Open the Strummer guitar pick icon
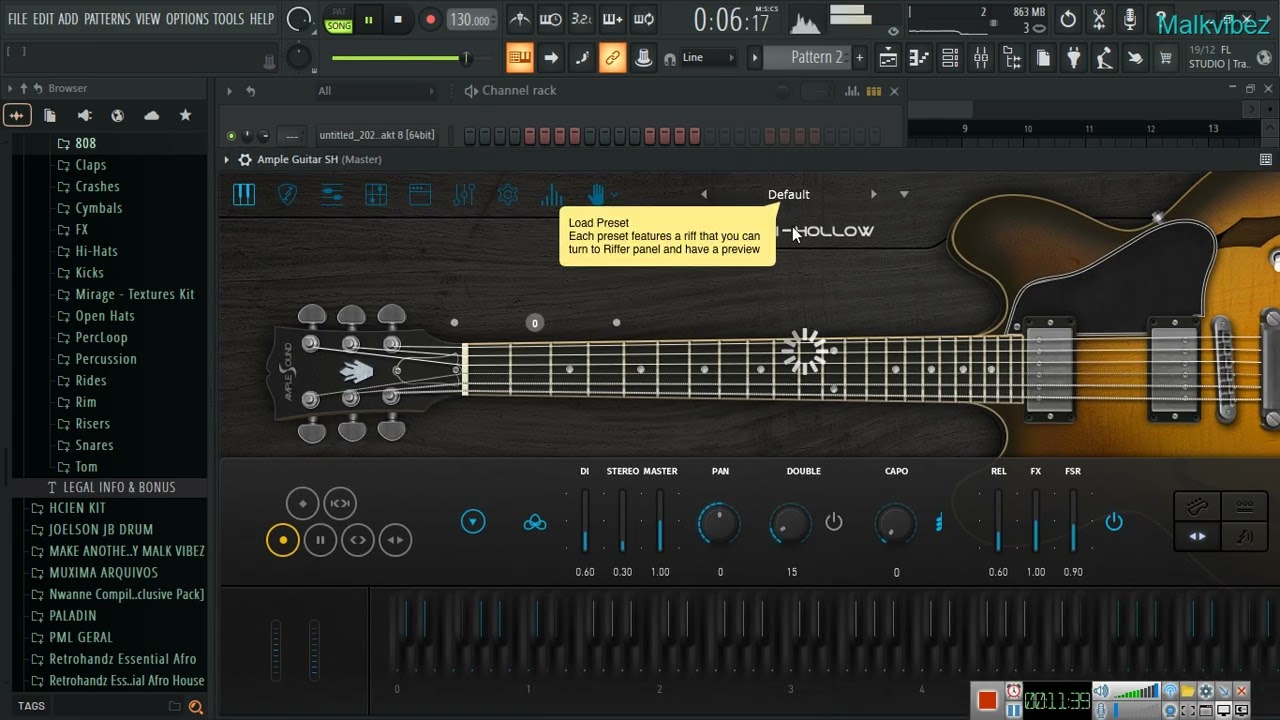This screenshot has width=1280, height=720. [x=288, y=195]
